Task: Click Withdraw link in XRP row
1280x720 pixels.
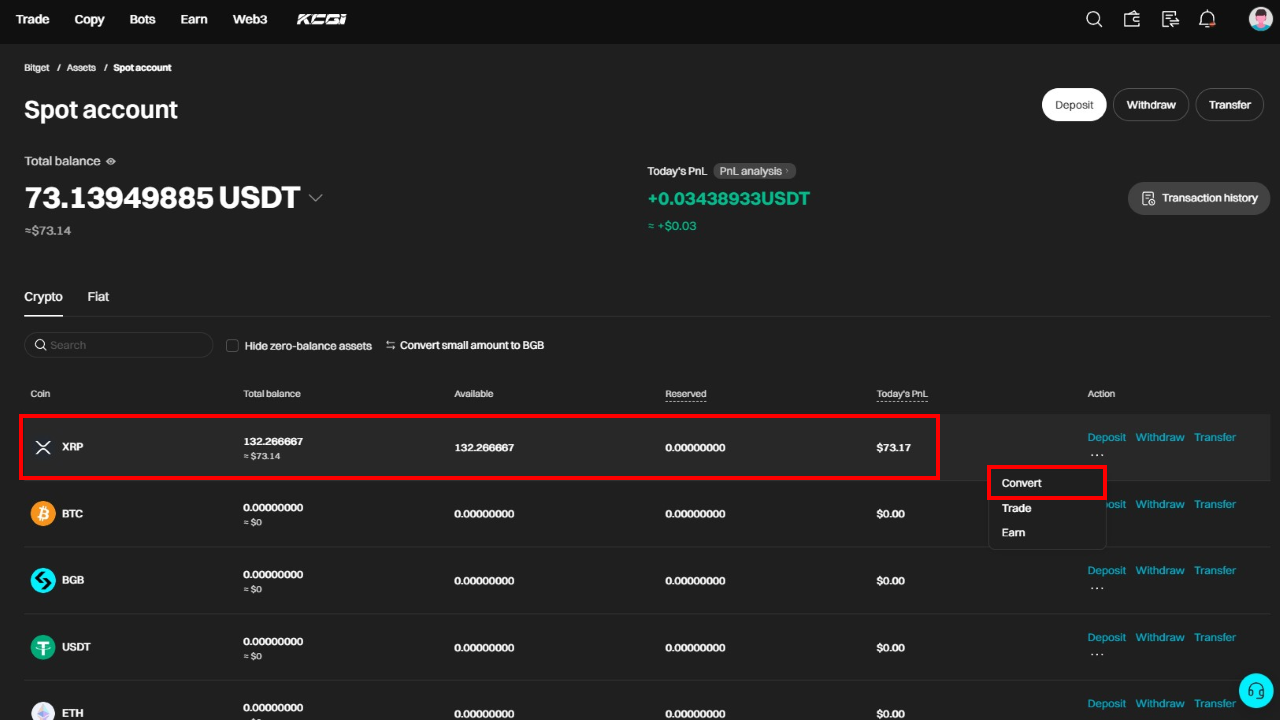Action: [1160, 437]
